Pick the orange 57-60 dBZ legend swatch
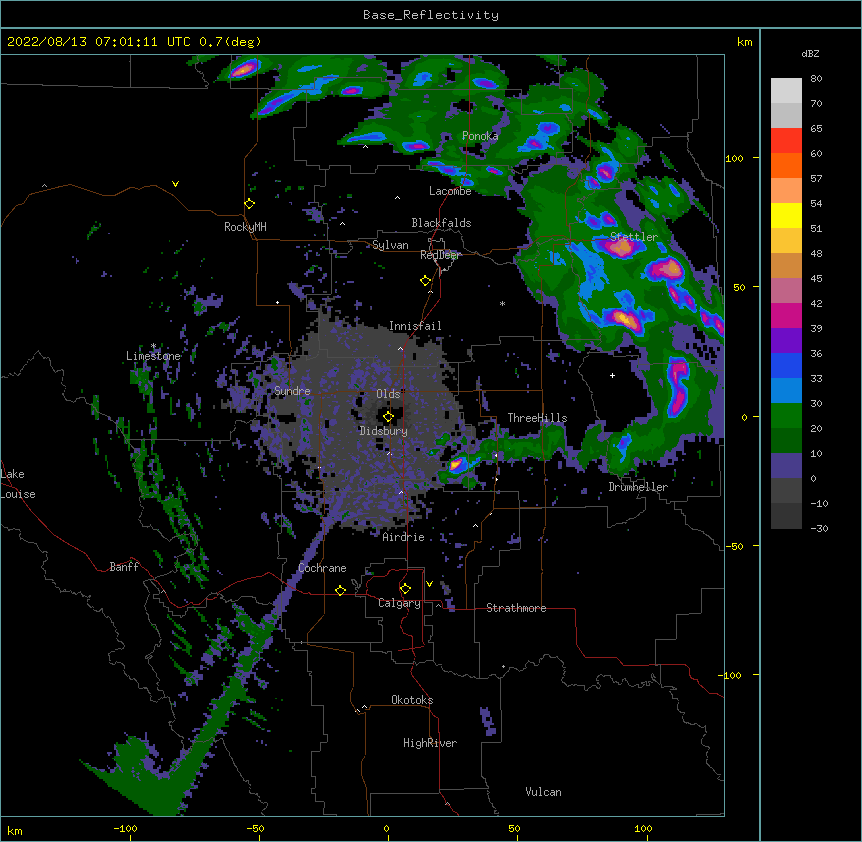 pos(786,165)
